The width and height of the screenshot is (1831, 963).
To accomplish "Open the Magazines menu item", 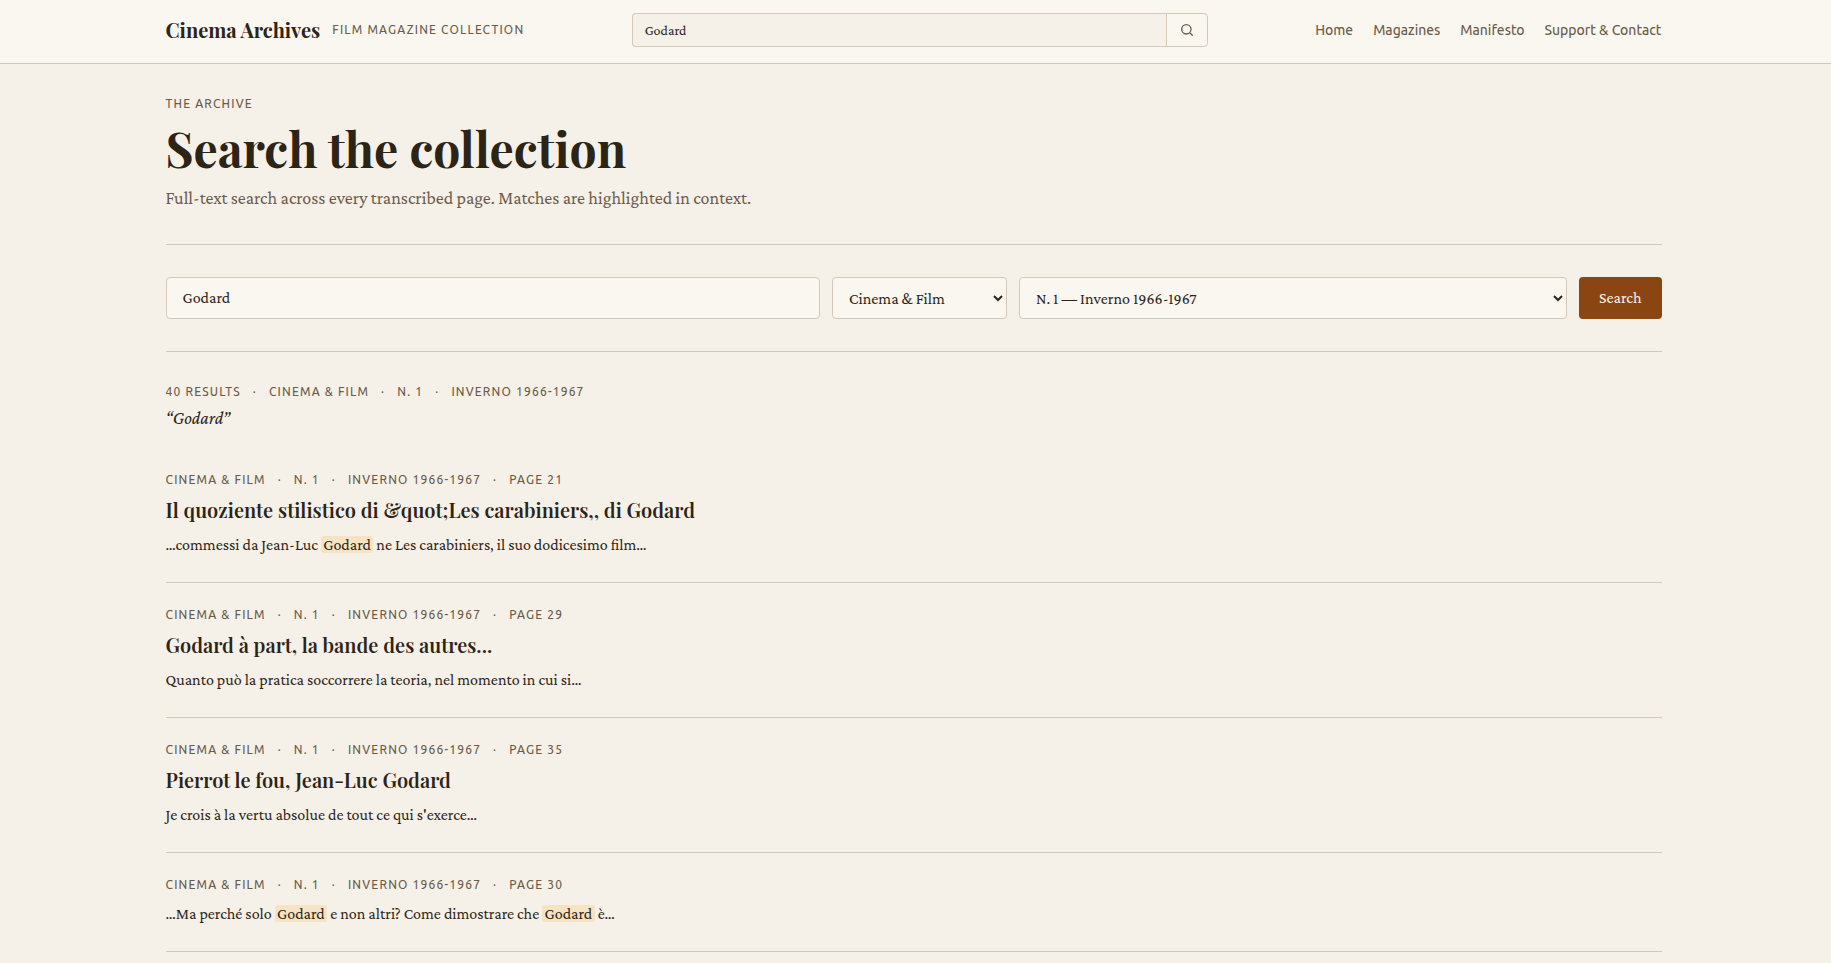I will click(1406, 30).
